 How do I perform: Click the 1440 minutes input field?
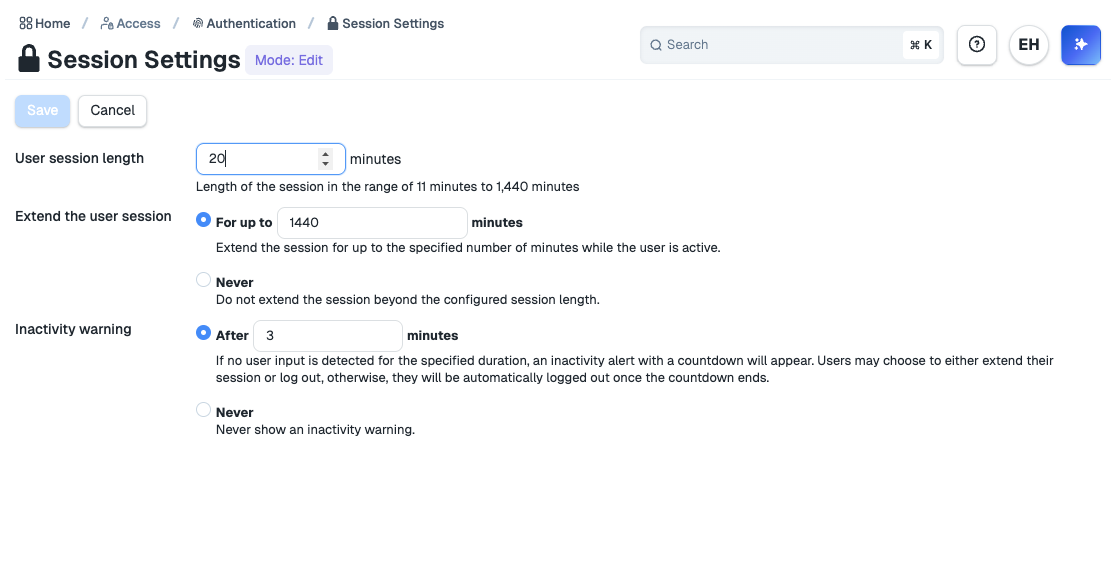point(372,221)
